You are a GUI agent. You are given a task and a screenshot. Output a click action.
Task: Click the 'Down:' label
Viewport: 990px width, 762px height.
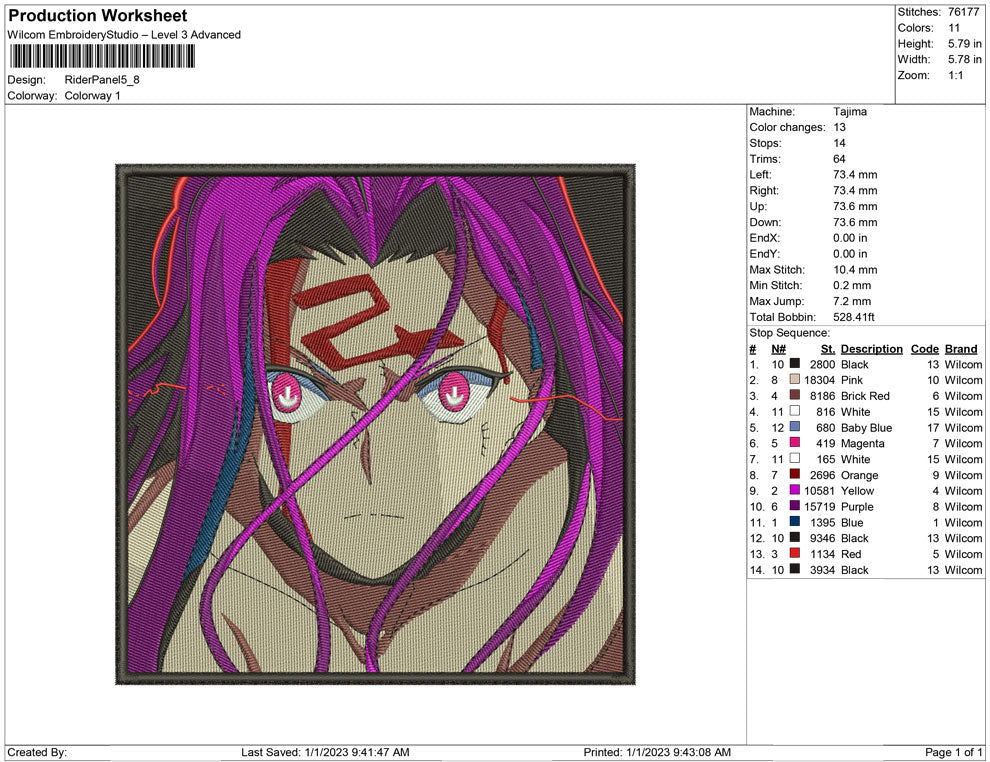[x=765, y=222]
